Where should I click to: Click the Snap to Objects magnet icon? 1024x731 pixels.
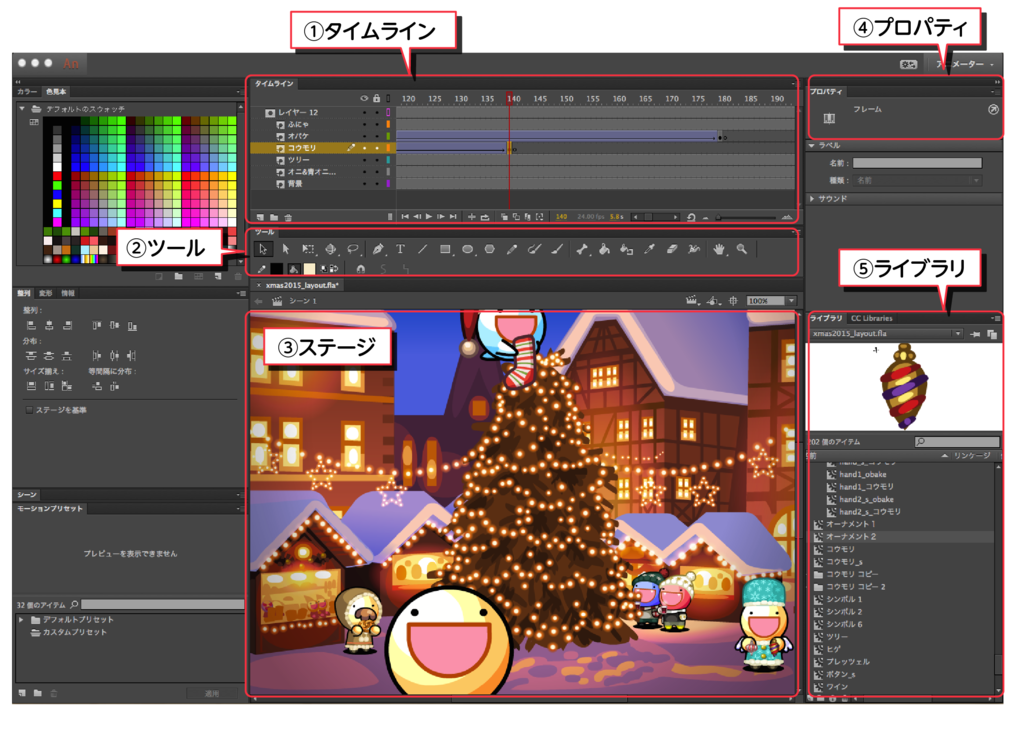pyautogui.click(x=360, y=268)
